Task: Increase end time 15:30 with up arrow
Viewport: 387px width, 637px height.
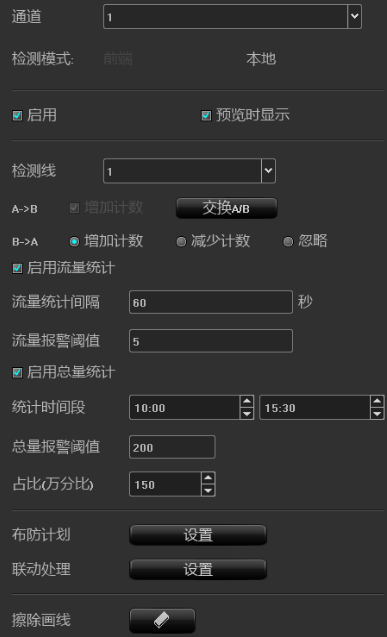Action: pos(377,401)
